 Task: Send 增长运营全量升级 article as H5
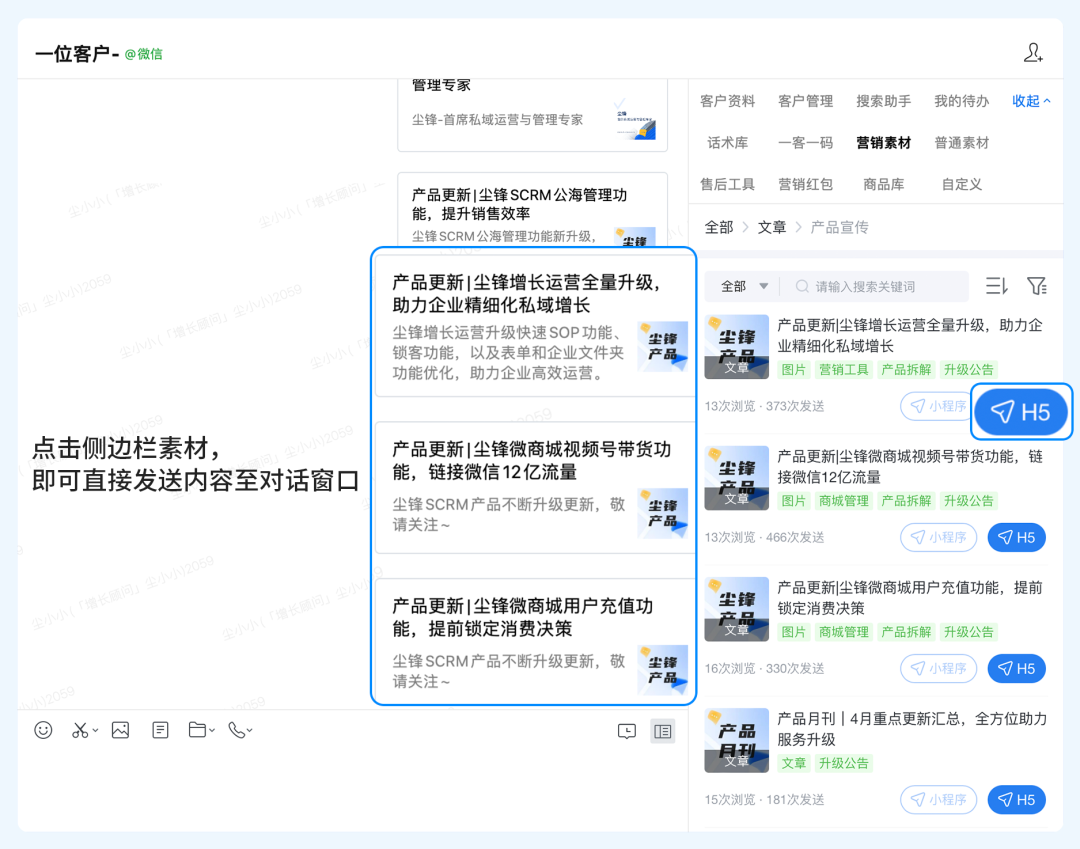click(x=1021, y=412)
